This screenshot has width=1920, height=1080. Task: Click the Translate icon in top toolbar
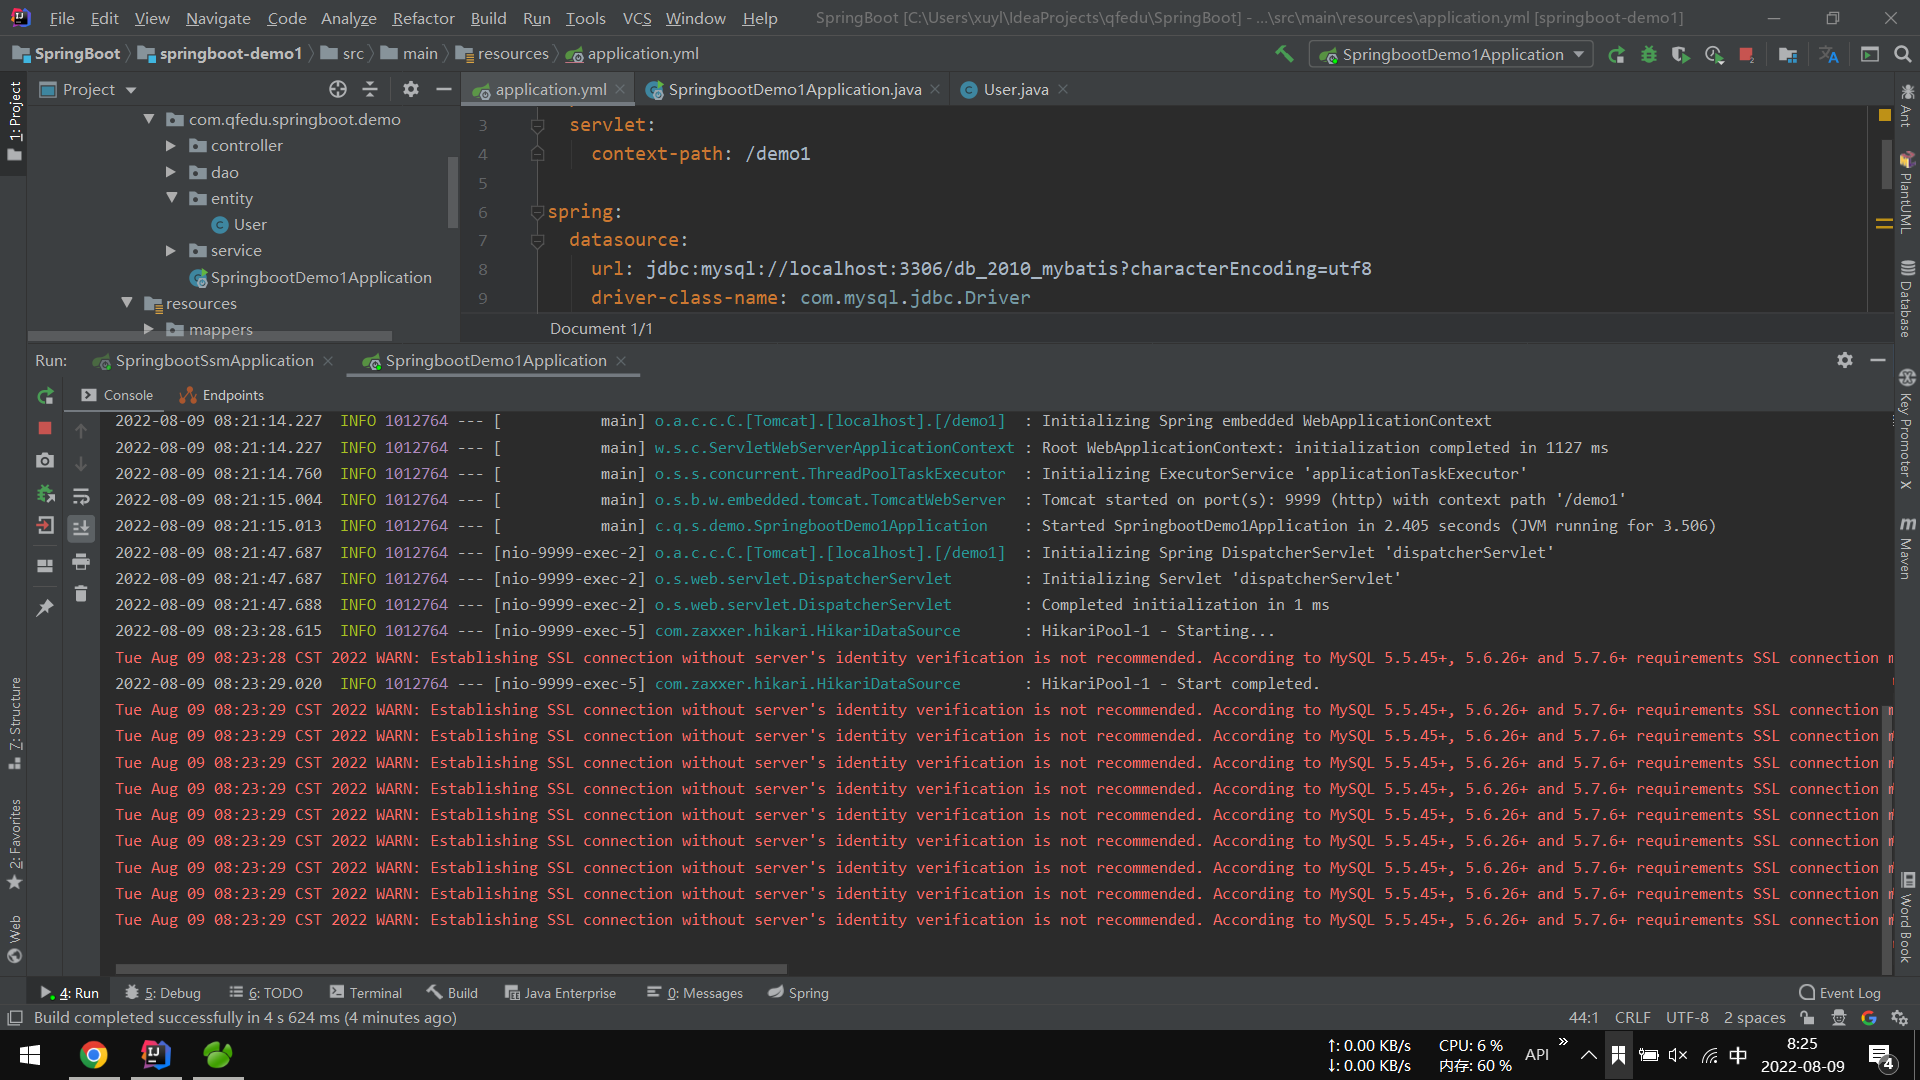pyautogui.click(x=1829, y=54)
